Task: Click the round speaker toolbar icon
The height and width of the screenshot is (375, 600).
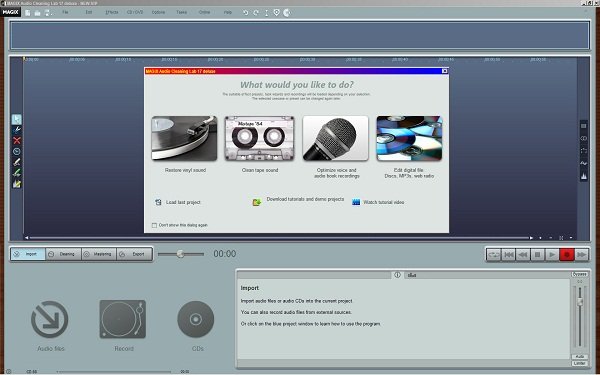Action: 287,13
